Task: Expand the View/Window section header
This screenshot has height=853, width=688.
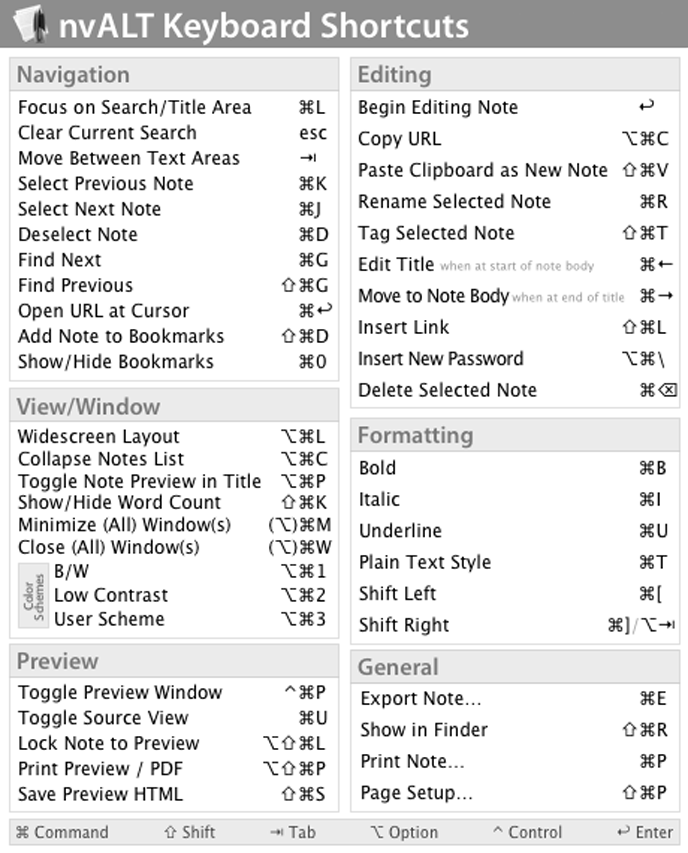Action: pos(88,406)
